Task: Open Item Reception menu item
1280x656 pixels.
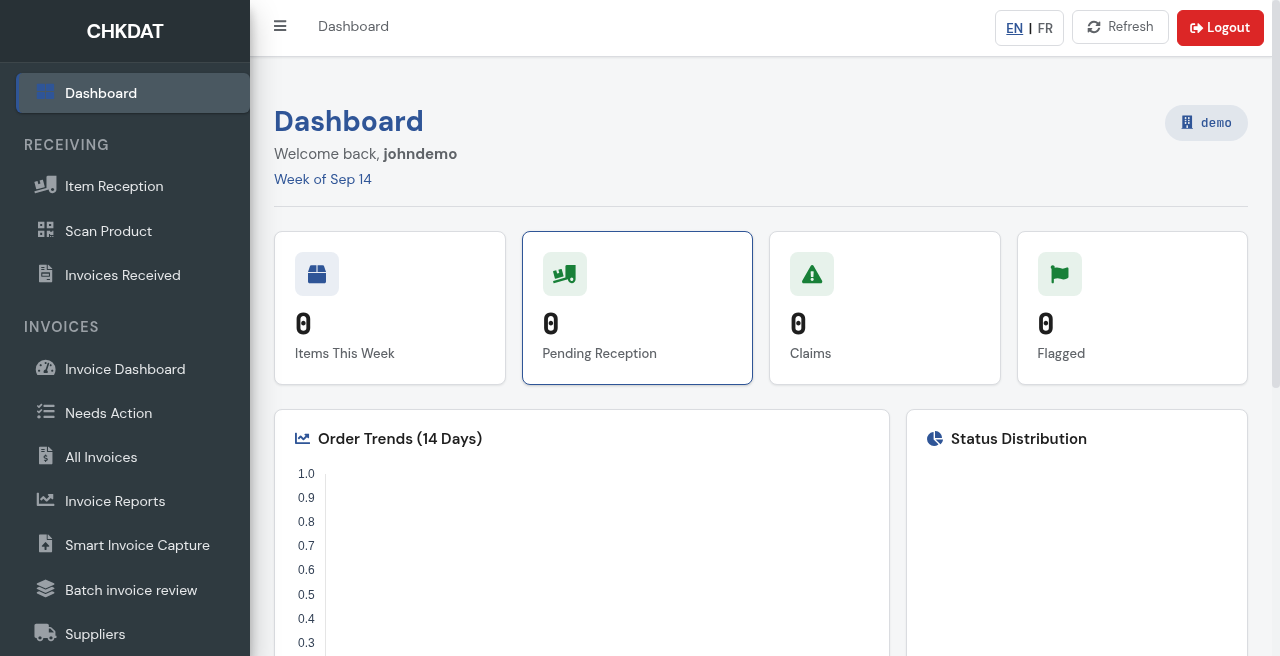Action: pyautogui.click(x=133, y=186)
